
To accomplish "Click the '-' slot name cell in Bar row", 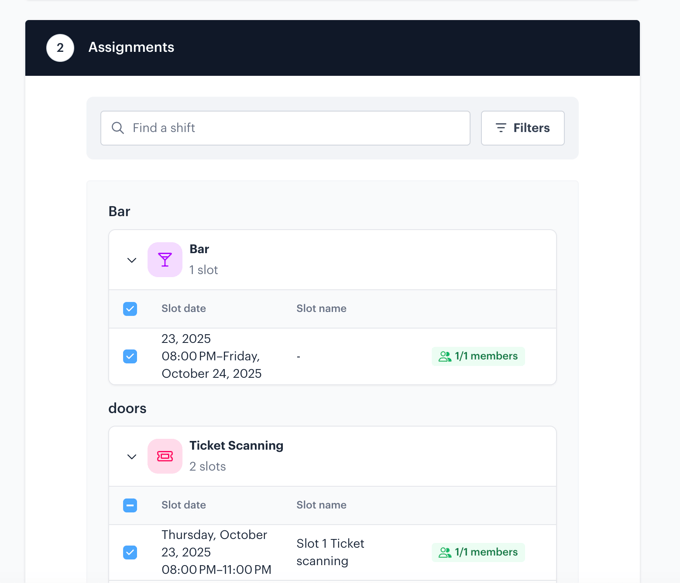I will pyautogui.click(x=298, y=357).
